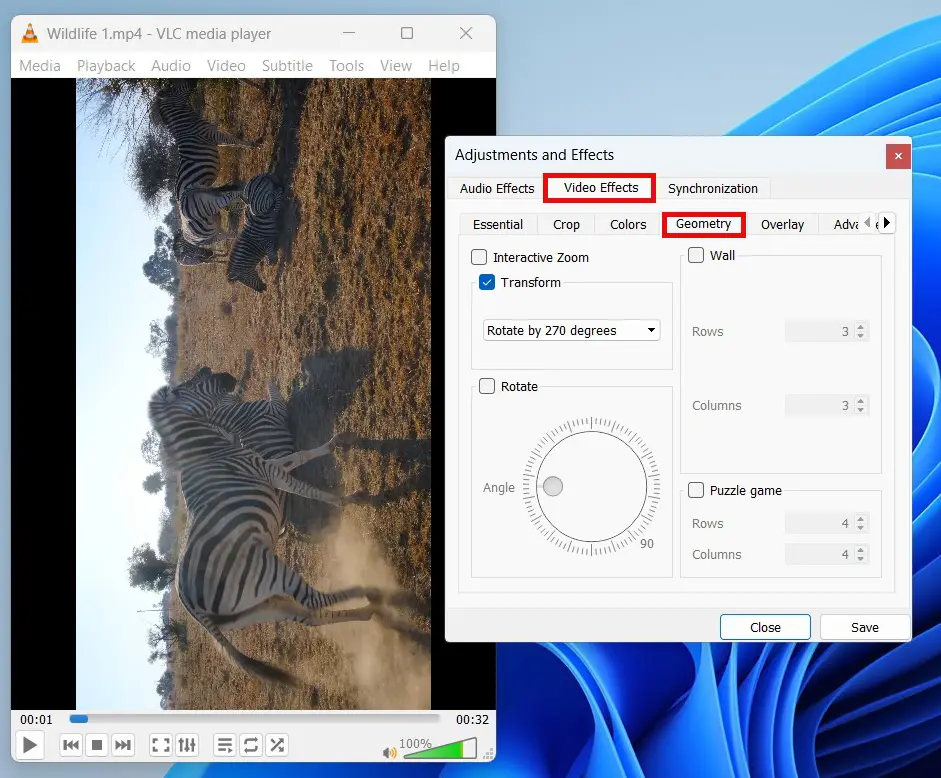This screenshot has width=941, height=778.
Task: Open the extended settings panel
Action: [187, 745]
